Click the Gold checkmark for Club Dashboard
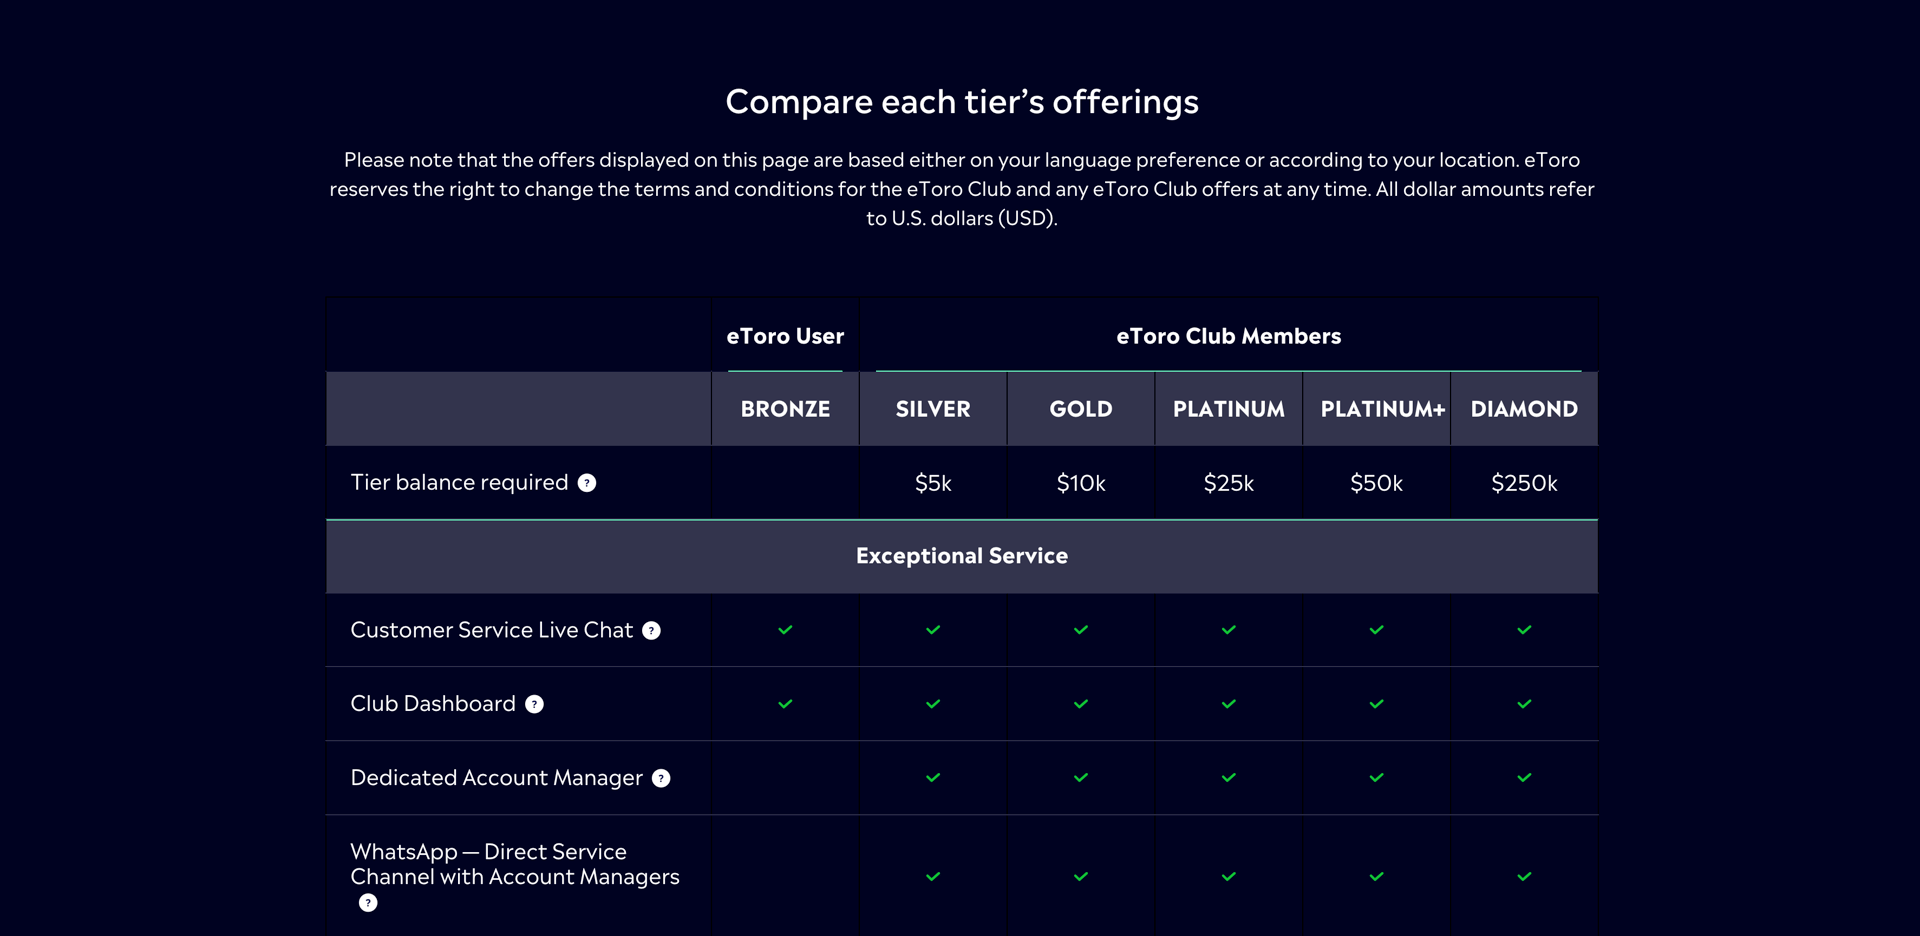This screenshot has width=1920, height=936. tap(1081, 704)
